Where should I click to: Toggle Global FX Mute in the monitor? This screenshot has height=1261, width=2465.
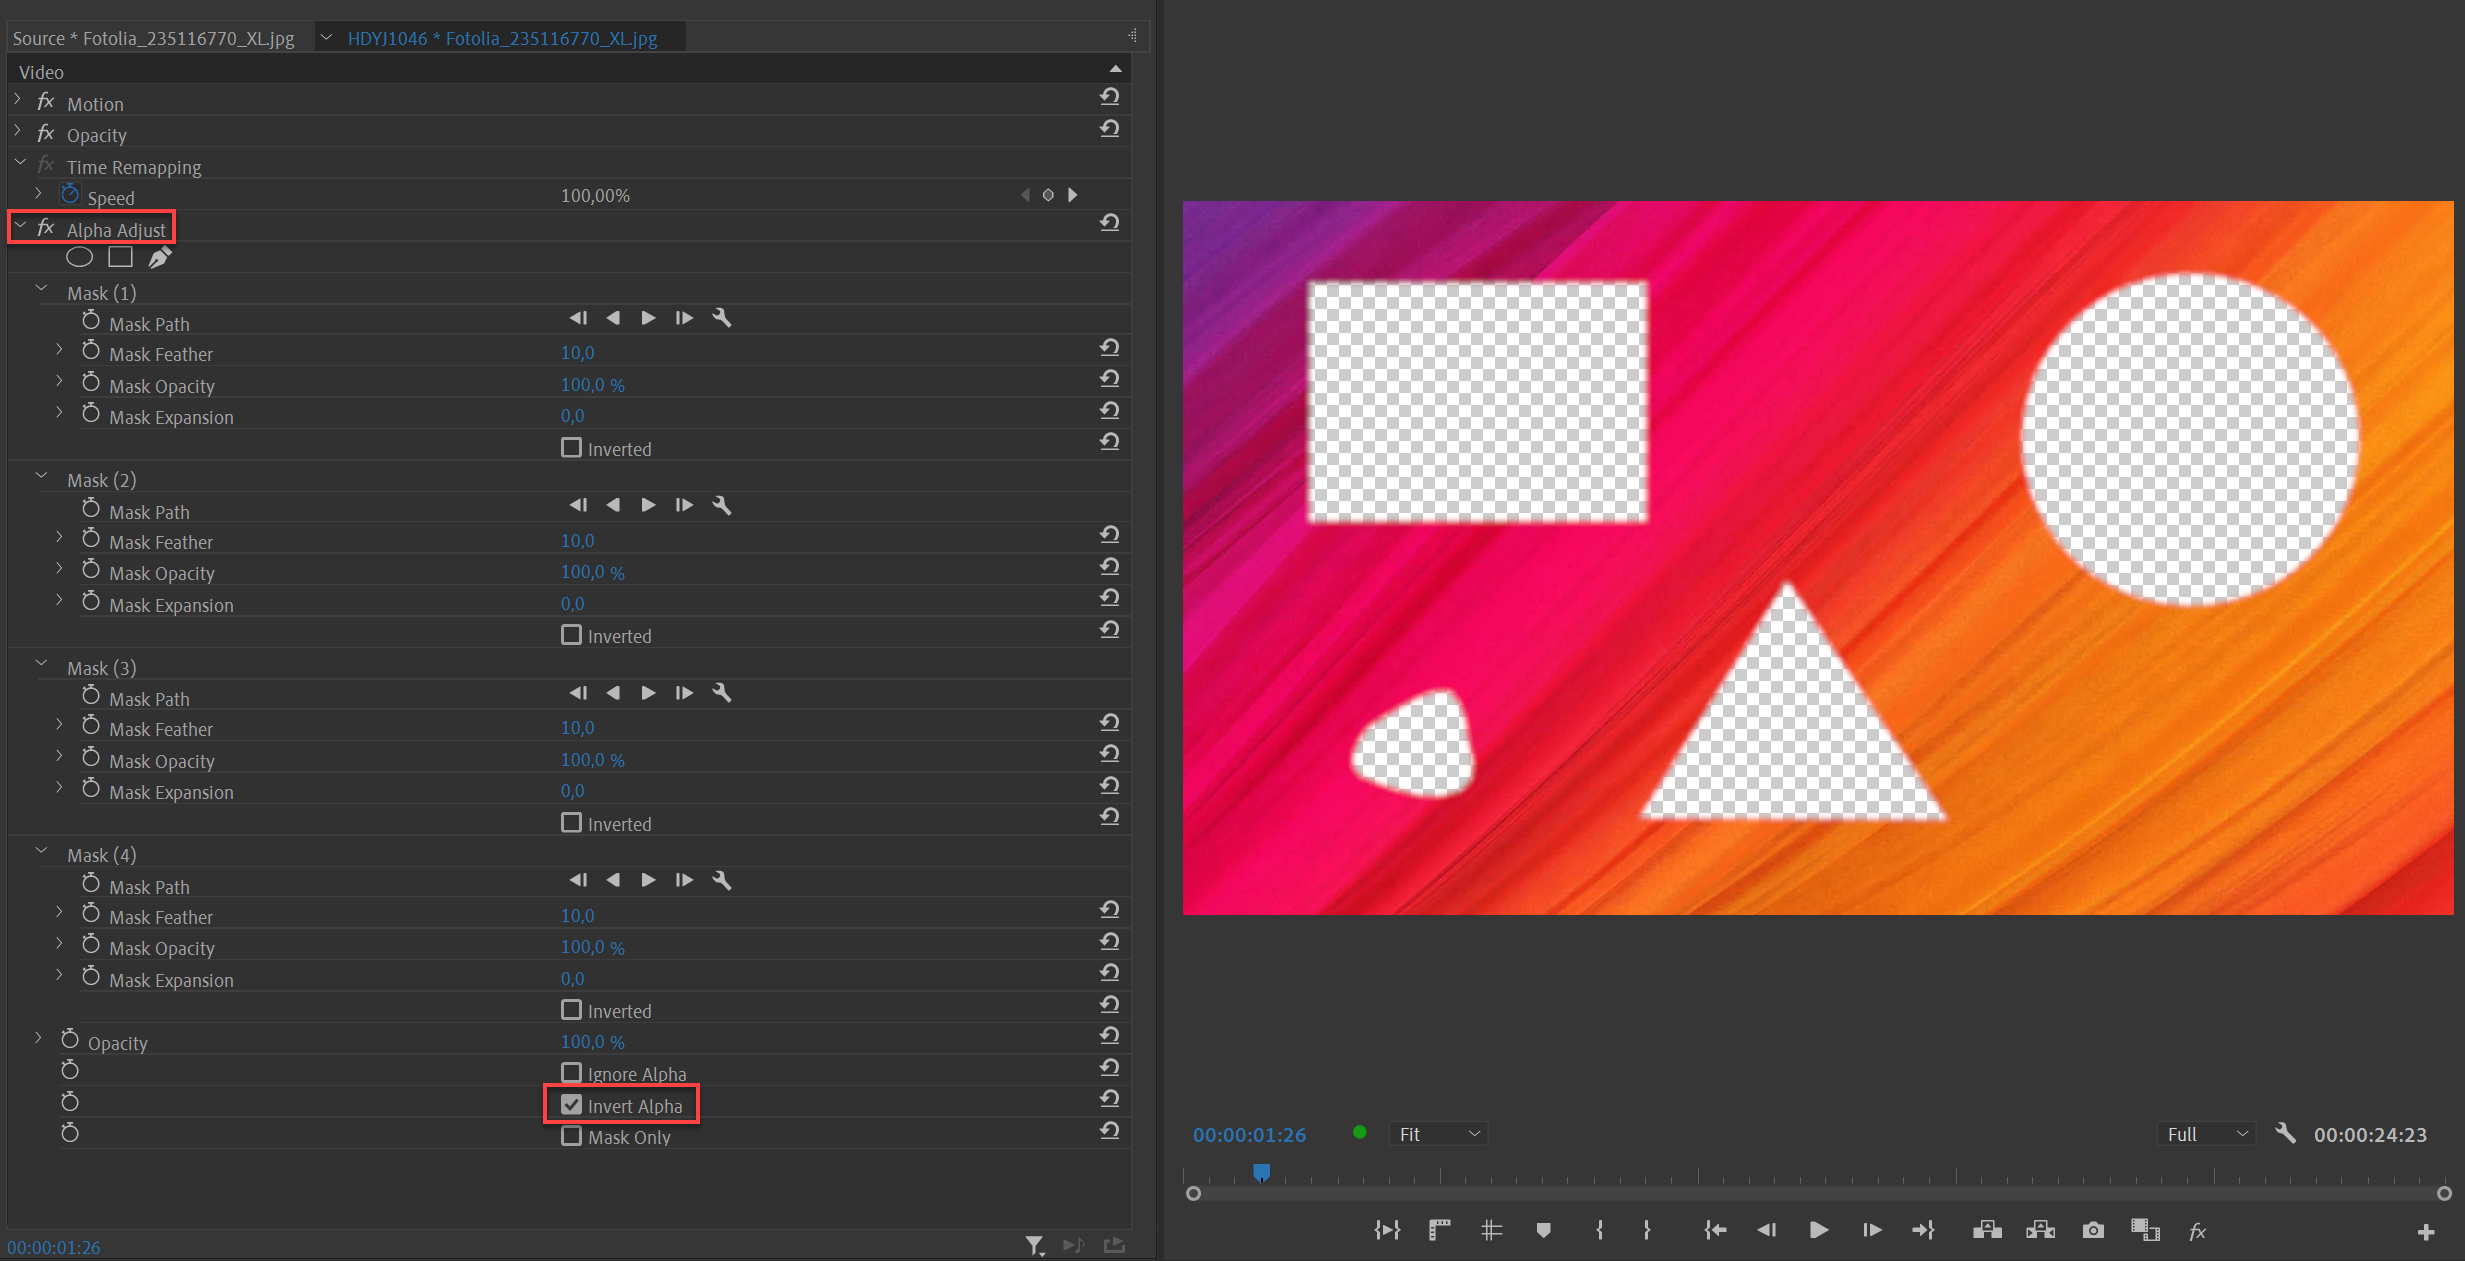point(2198,1231)
